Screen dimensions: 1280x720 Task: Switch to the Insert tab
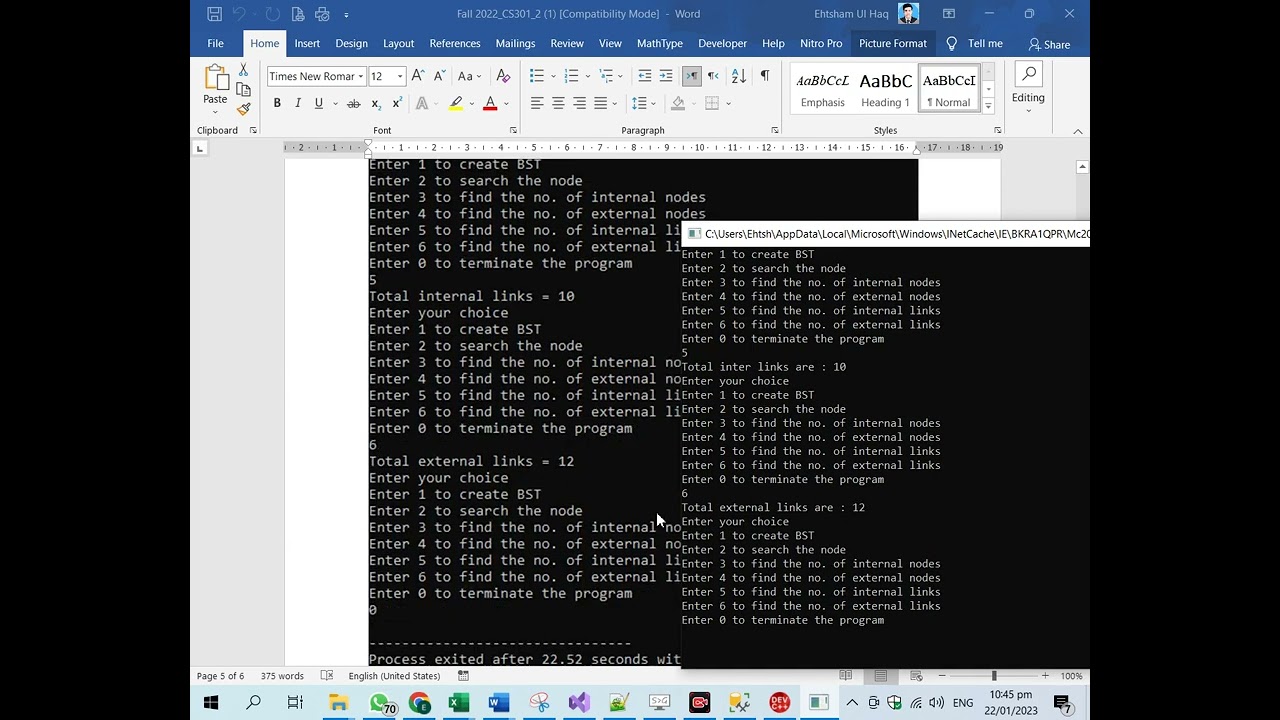307,43
